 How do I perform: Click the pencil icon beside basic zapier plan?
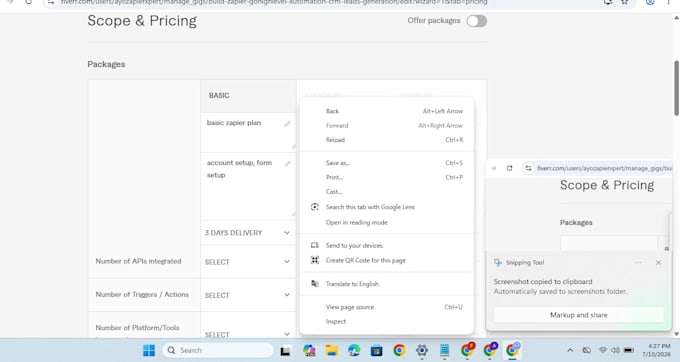[x=287, y=124]
